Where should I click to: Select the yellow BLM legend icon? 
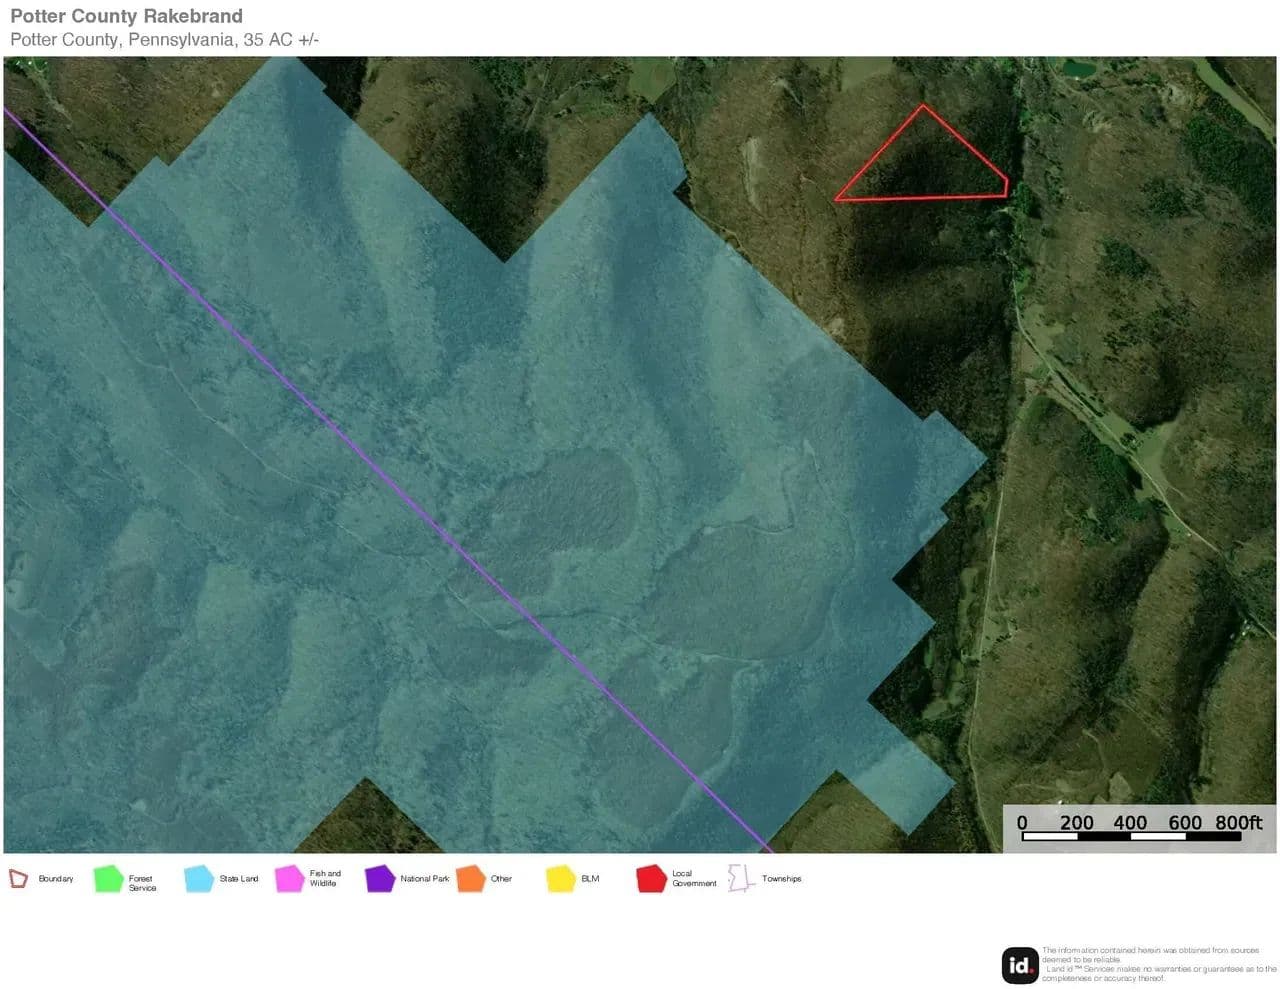(x=561, y=879)
